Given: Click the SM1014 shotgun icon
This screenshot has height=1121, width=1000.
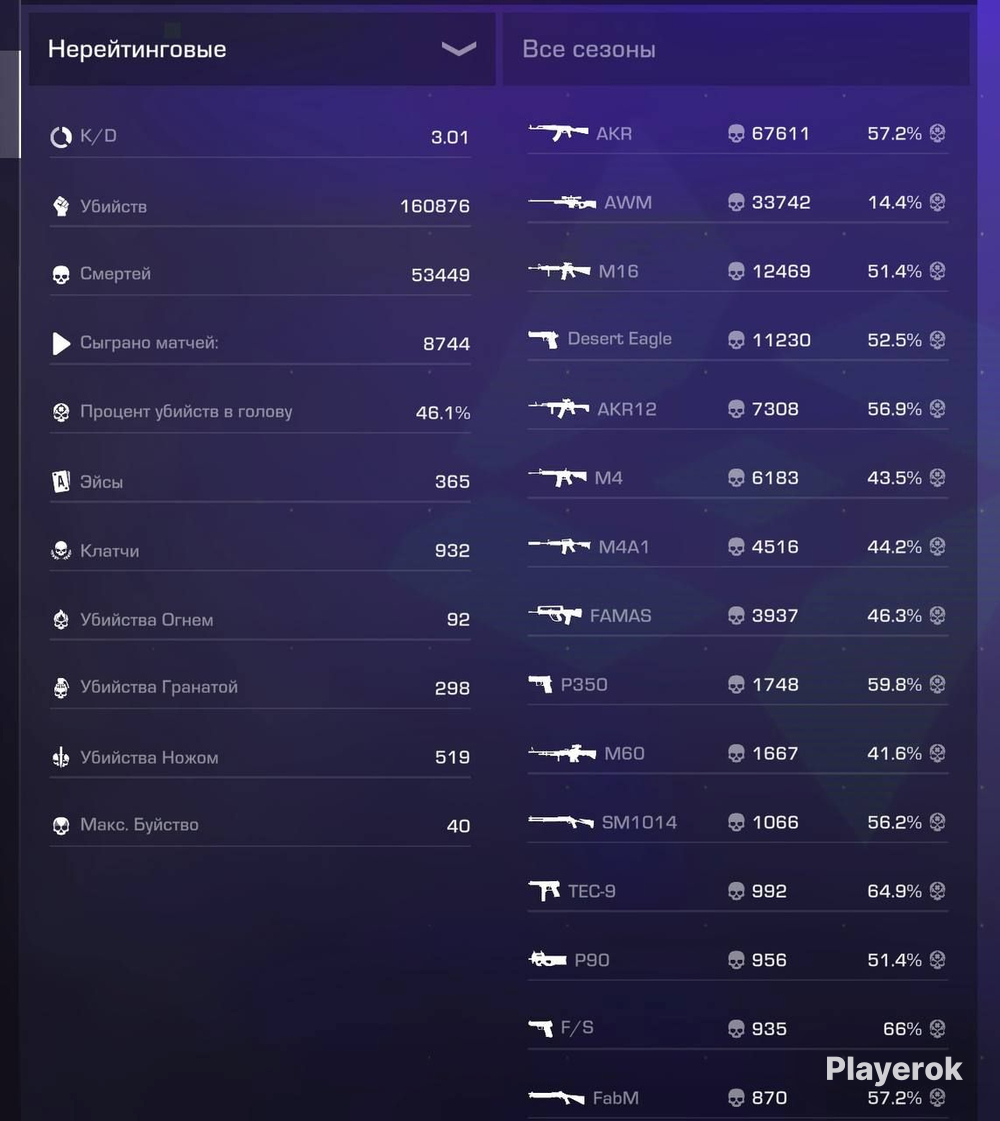Looking at the screenshot, I should 561,821.
